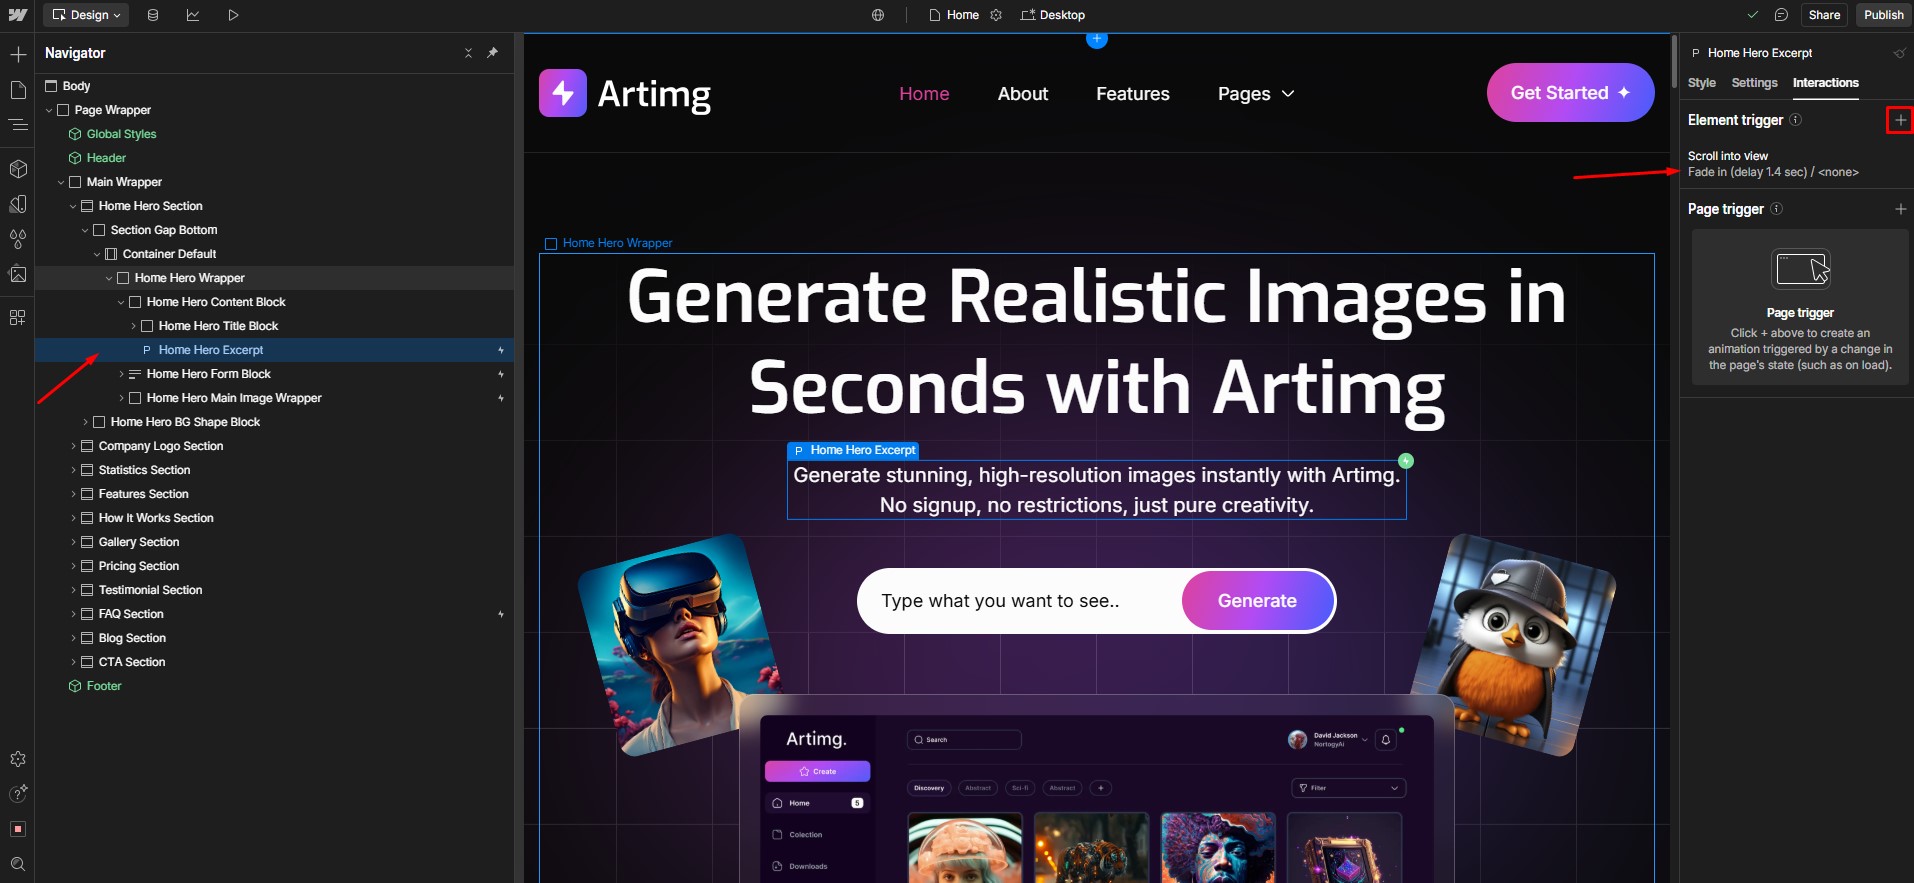Expand the Home Hero Title Block node
The image size is (1914, 883).
[133, 326]
